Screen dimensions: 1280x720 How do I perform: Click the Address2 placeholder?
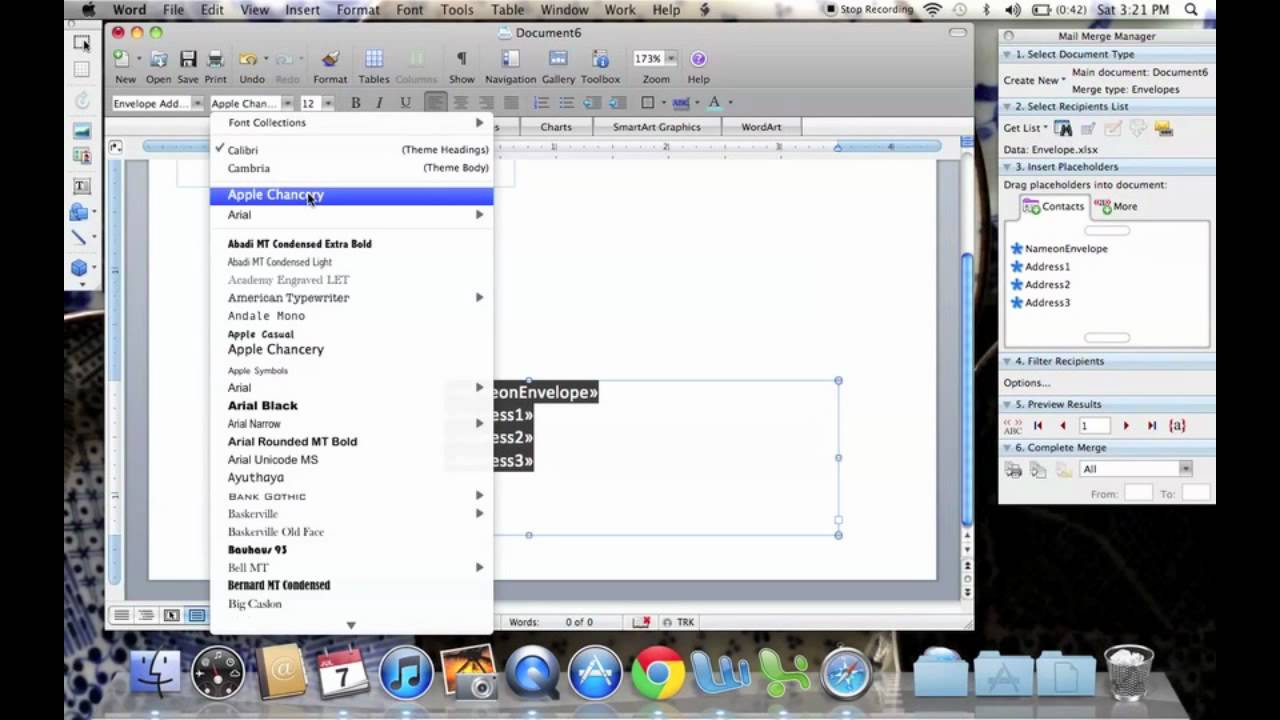pos(1040,284)
